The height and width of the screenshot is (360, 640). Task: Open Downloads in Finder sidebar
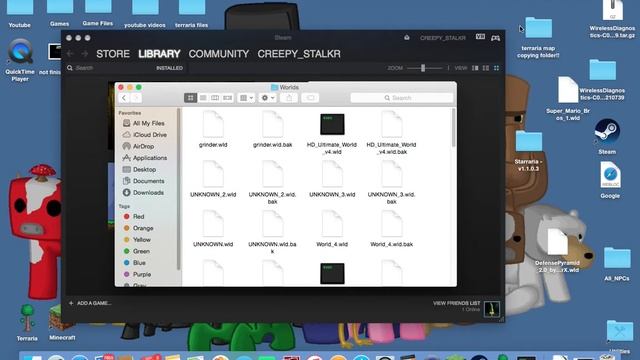[147, 193]
